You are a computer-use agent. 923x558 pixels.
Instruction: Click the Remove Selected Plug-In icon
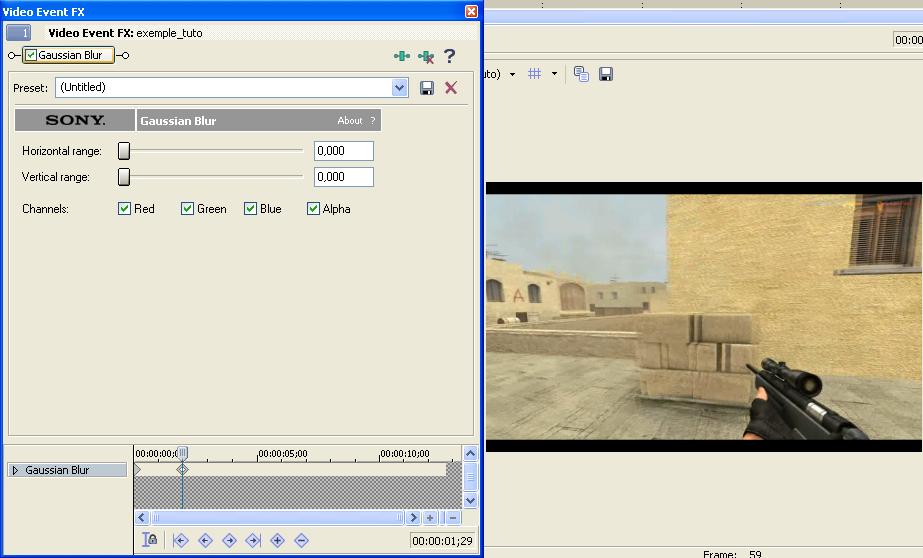pyautogui.click(x=426, y=56)
